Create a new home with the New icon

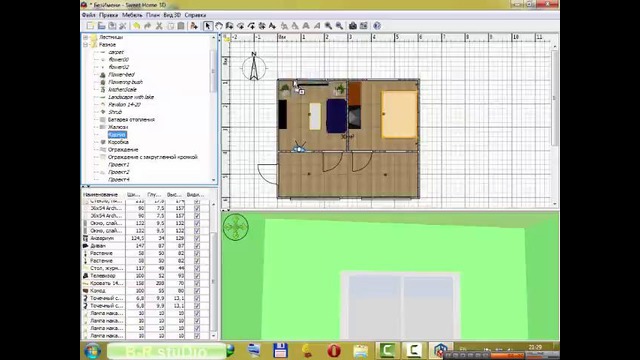coord(90,26)
